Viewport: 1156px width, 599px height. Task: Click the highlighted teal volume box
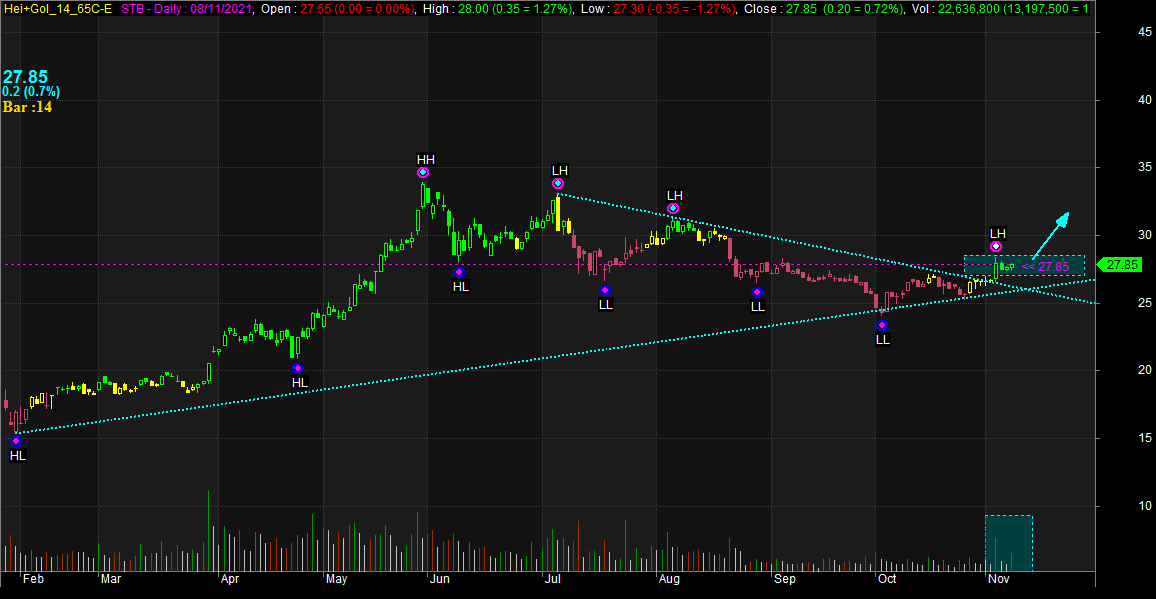pyautogui.click(x=1008, y=543)
